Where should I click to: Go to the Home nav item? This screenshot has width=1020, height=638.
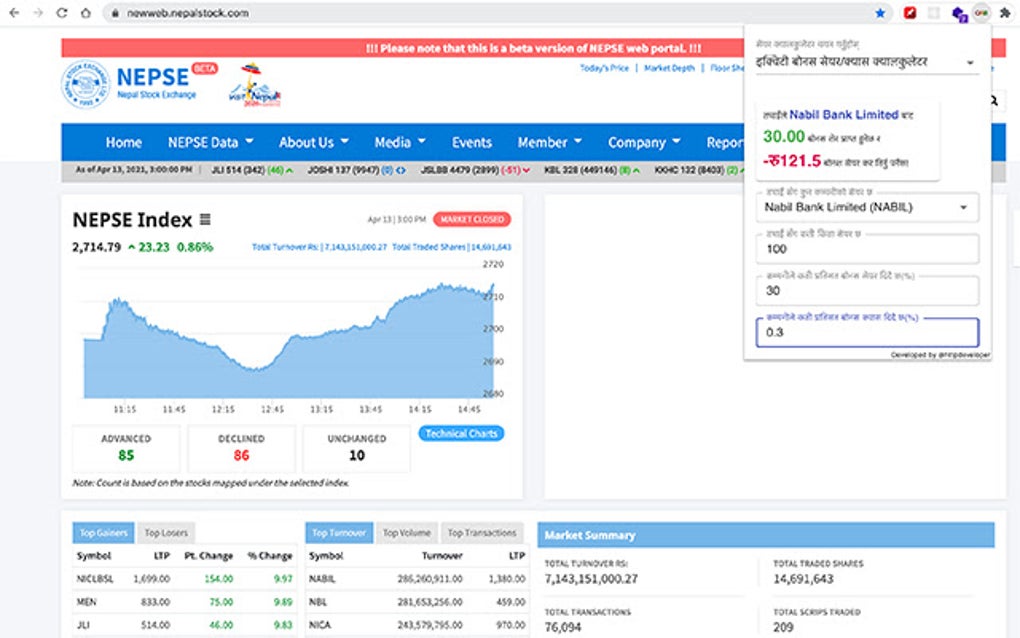pyautogui.click(x=124, y=142)
